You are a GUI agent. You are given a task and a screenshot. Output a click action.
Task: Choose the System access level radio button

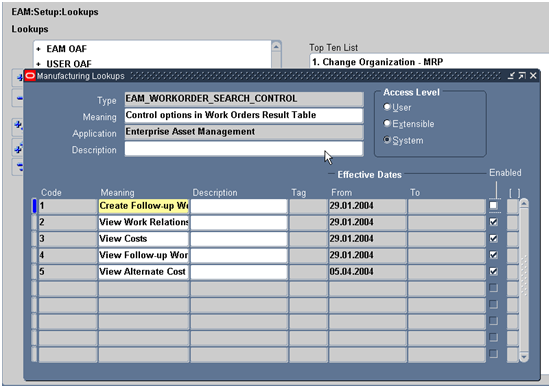pos(387,140)
